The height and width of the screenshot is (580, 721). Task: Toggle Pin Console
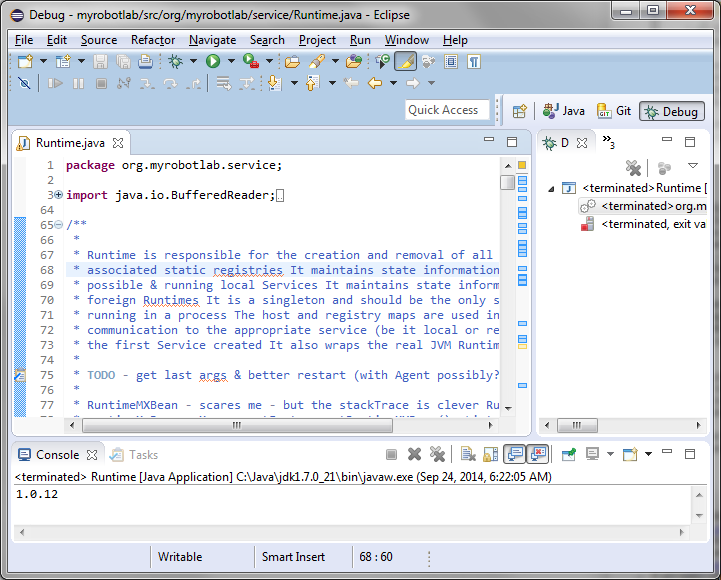[x=569, y=454]
